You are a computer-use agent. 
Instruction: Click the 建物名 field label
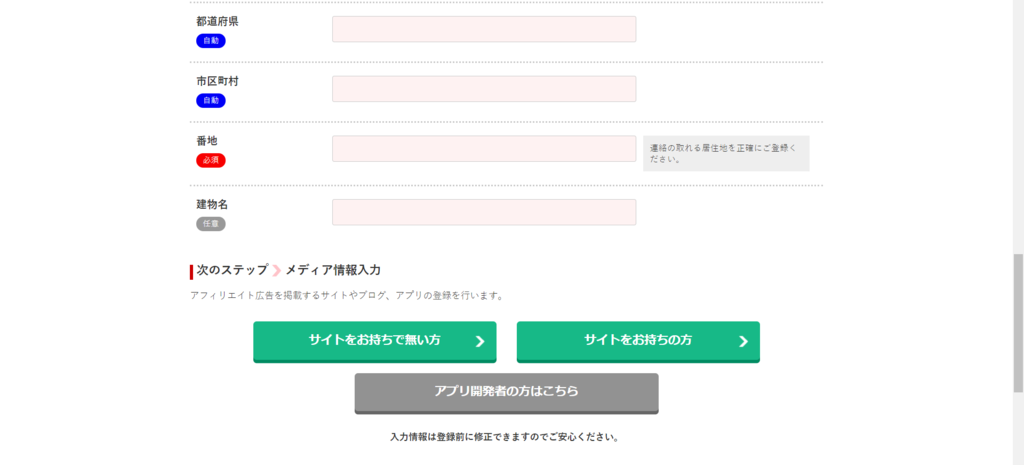pos(212,204)
